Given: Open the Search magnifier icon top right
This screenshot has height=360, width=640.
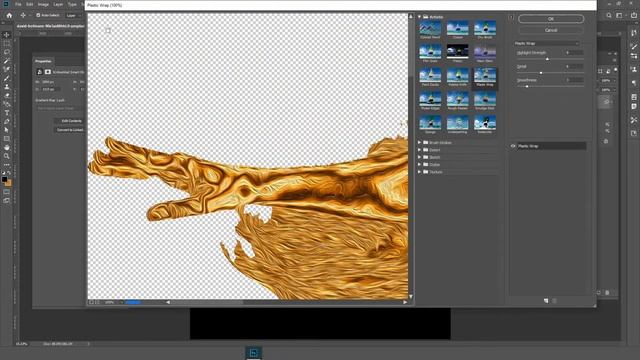Looking at the screenshot, I should (x=609, y=16).
